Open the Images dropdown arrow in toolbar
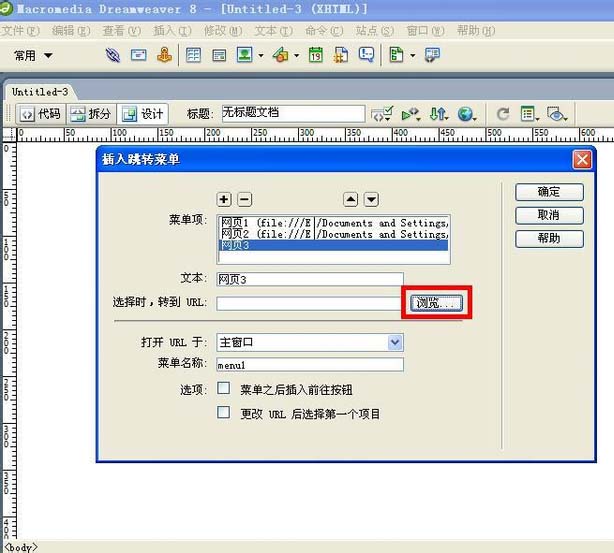The image size is (614, 553). coord(261,56)
